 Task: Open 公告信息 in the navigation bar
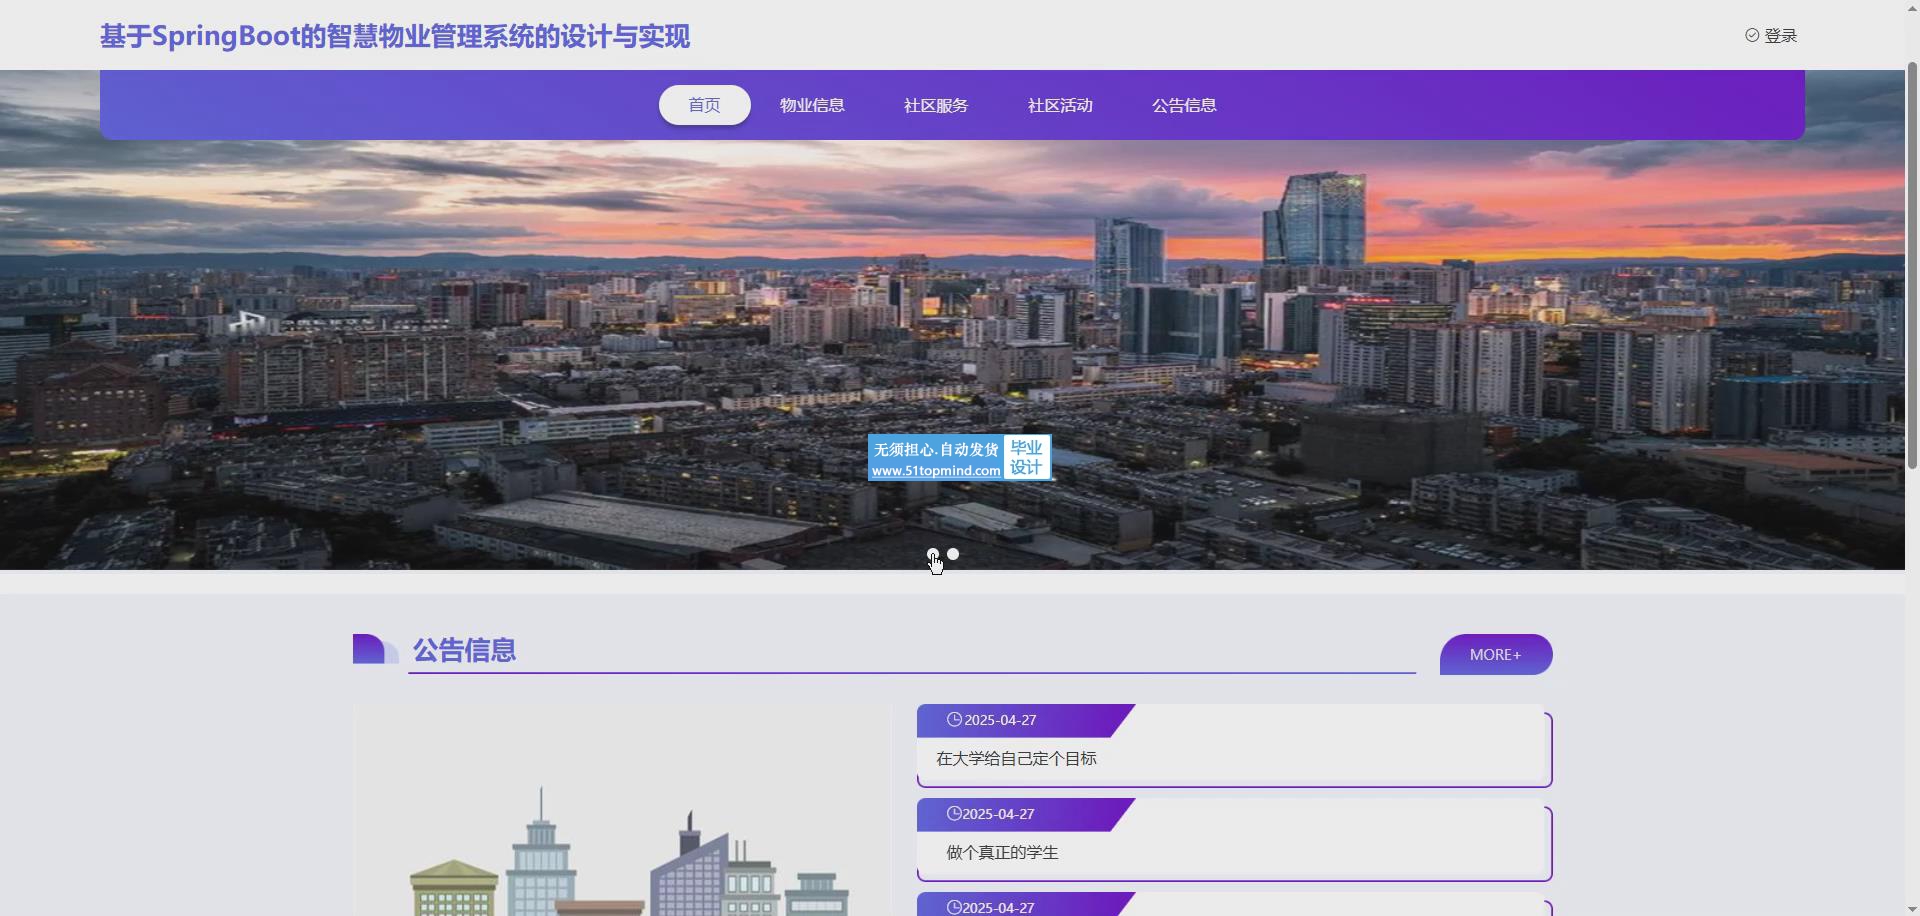[x=1184, y=105]
